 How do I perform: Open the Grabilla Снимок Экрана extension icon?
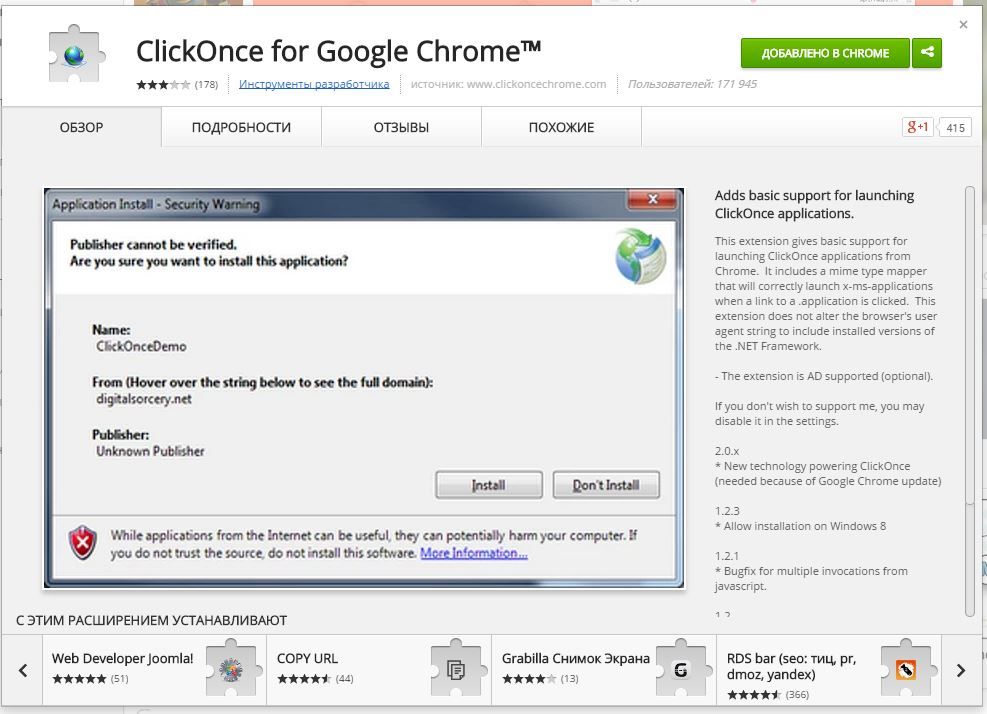click(681, 669)
